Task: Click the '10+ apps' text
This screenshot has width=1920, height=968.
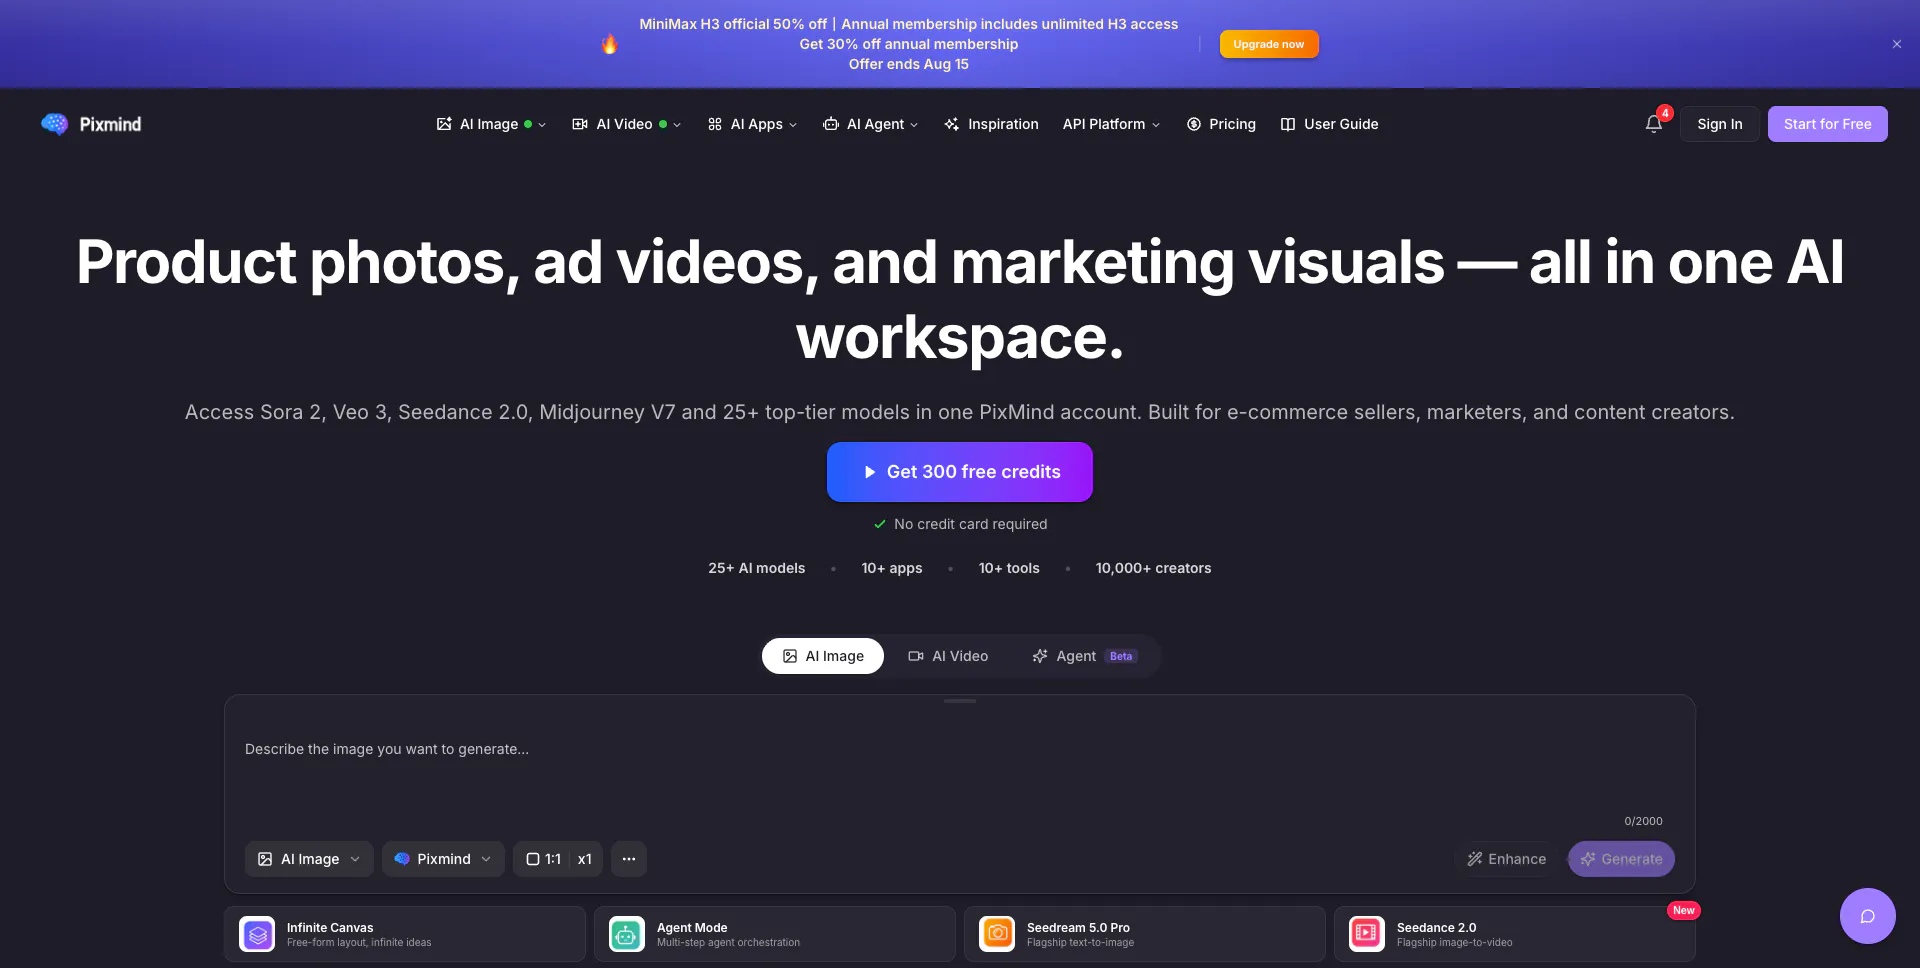Action: point(892,568)
